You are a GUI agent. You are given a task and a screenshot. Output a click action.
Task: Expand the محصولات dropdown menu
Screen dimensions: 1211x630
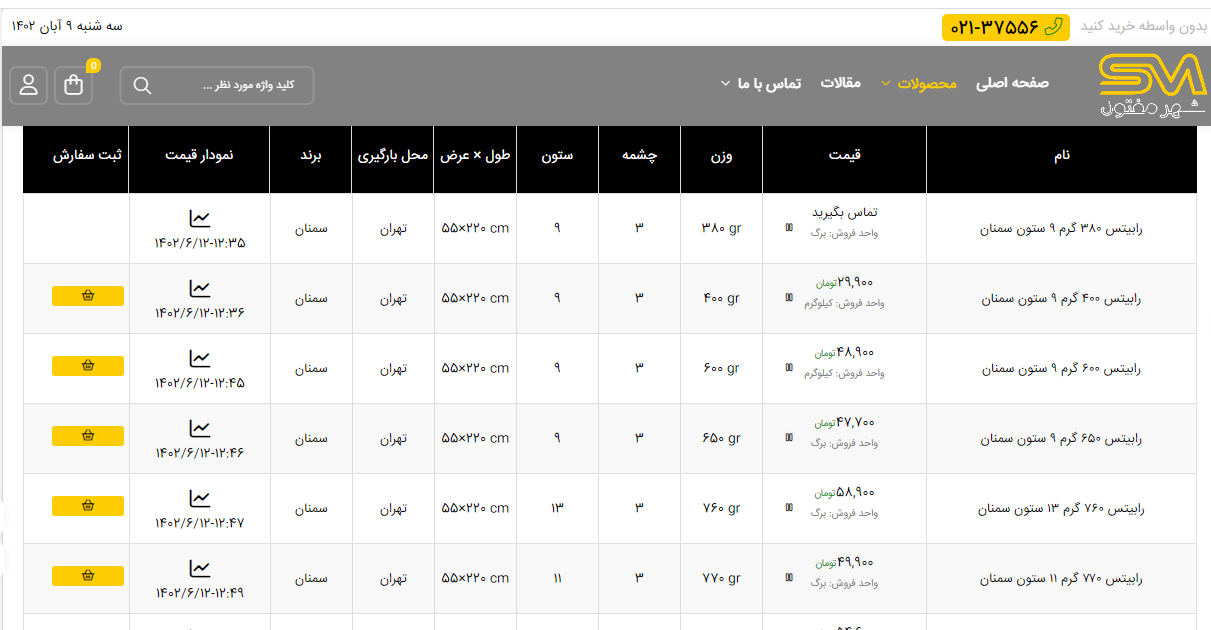(918, 84)
